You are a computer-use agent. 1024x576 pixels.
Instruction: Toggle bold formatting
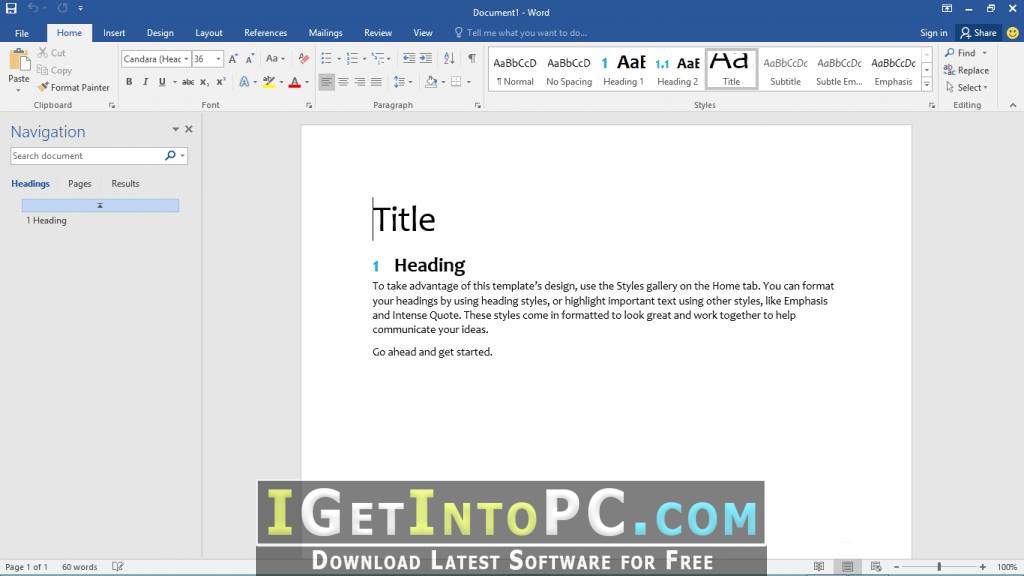tap(129, 82)
